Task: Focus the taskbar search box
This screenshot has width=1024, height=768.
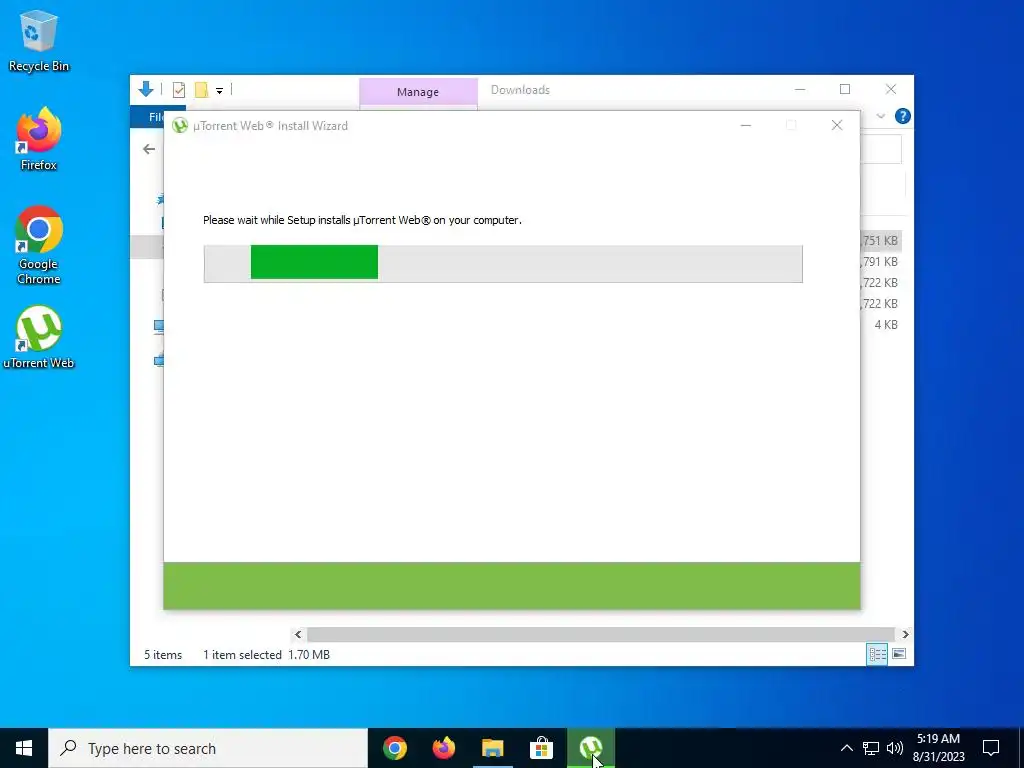Action: (208, 748)
